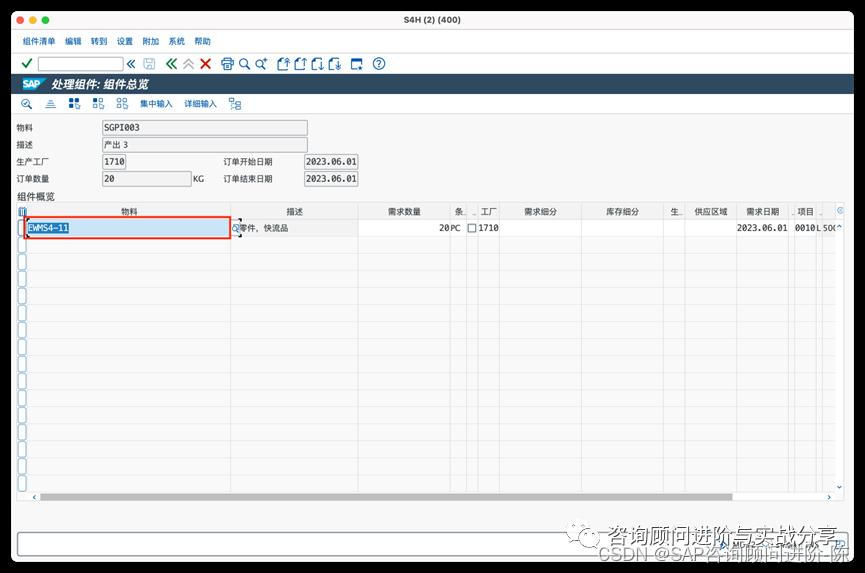The height and width of the screenshot is (573, 865).
Task: Click the Next Page icon
Action: click(x=317, y=64)
